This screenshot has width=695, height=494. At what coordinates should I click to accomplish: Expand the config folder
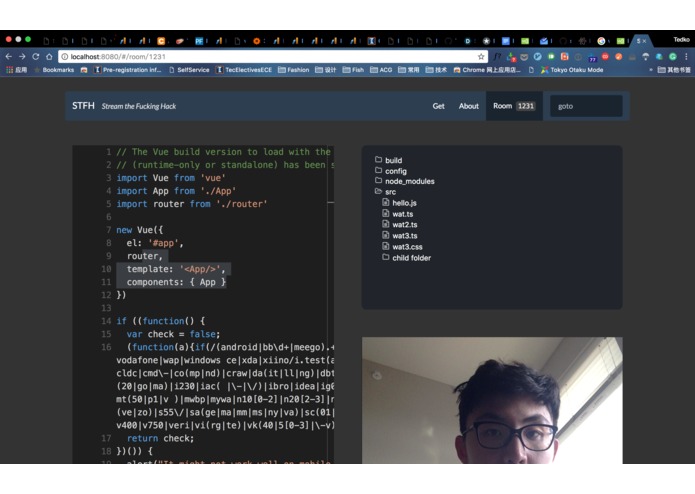391,171
